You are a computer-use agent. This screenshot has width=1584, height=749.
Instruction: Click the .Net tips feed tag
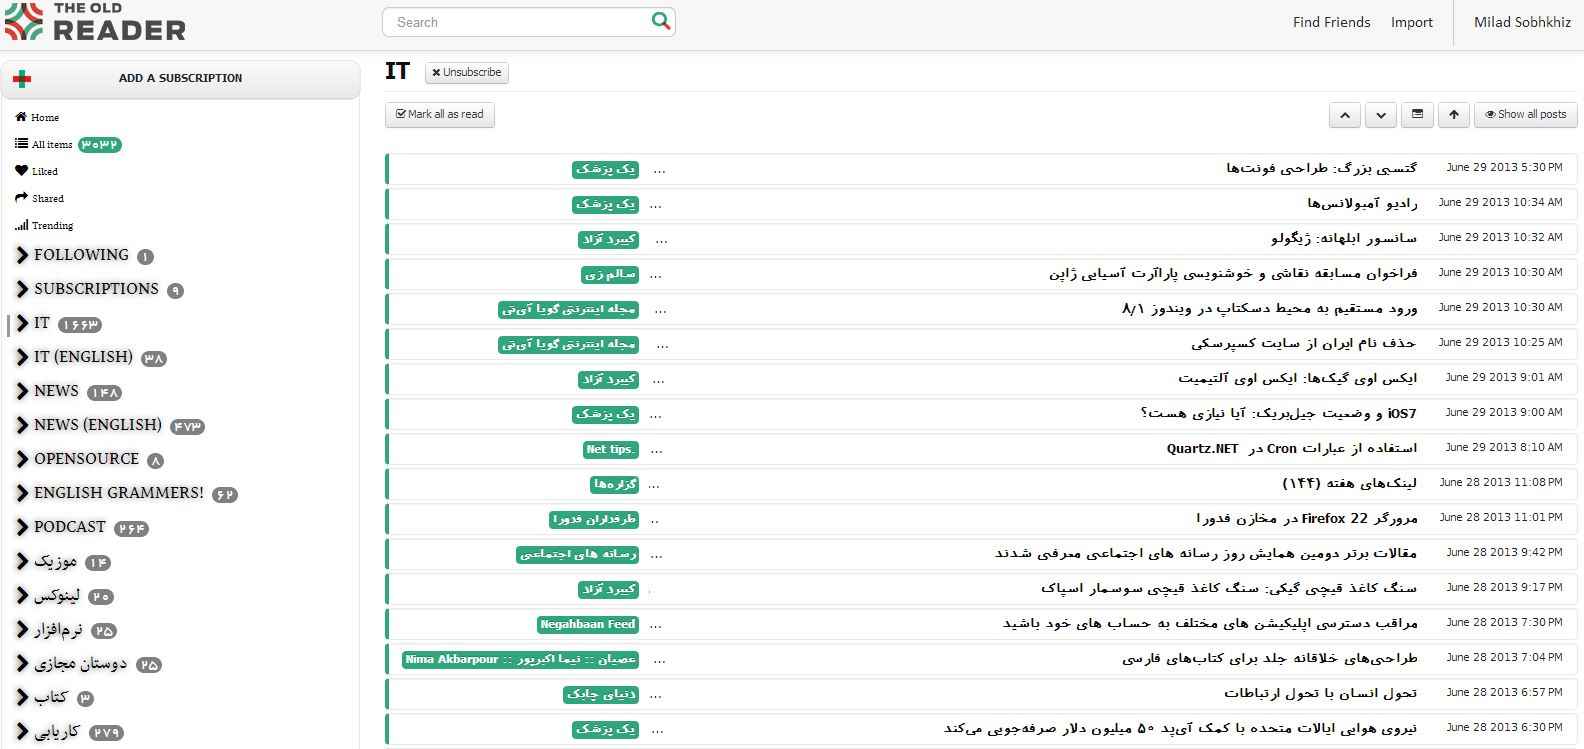(610, 449)
